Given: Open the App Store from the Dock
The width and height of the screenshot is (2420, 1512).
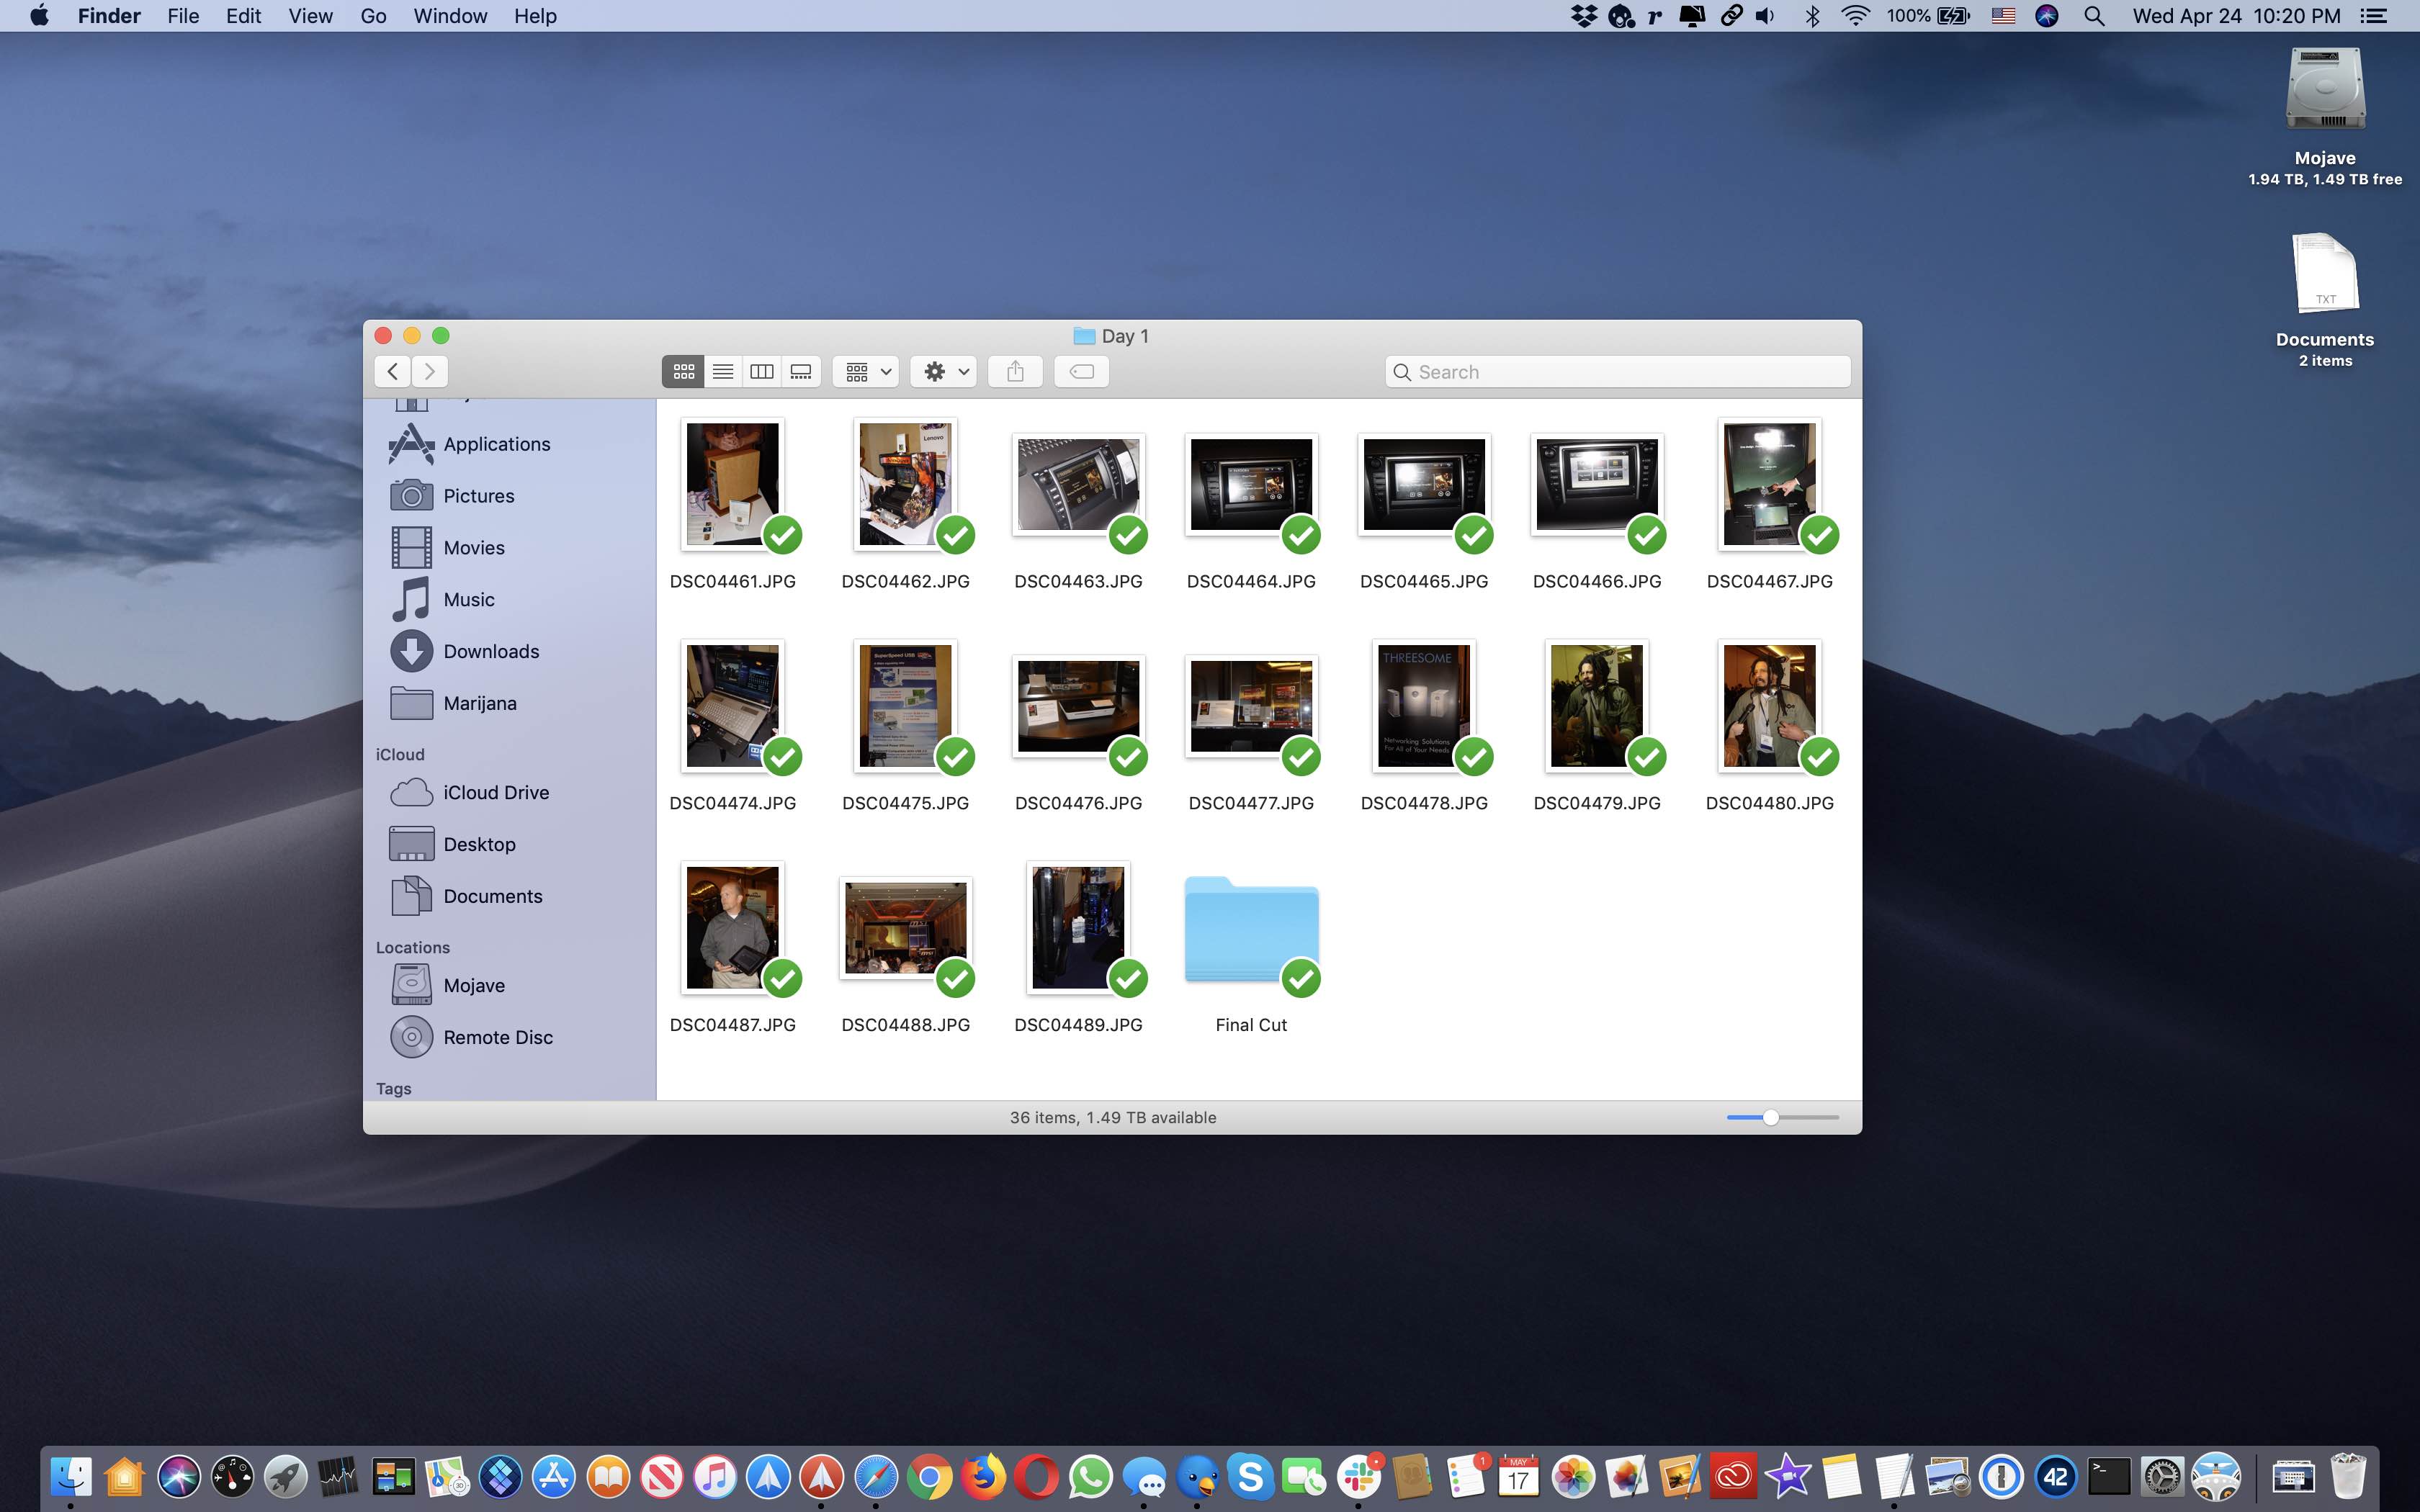Looking at the screenshot, I should [554, 1476].
